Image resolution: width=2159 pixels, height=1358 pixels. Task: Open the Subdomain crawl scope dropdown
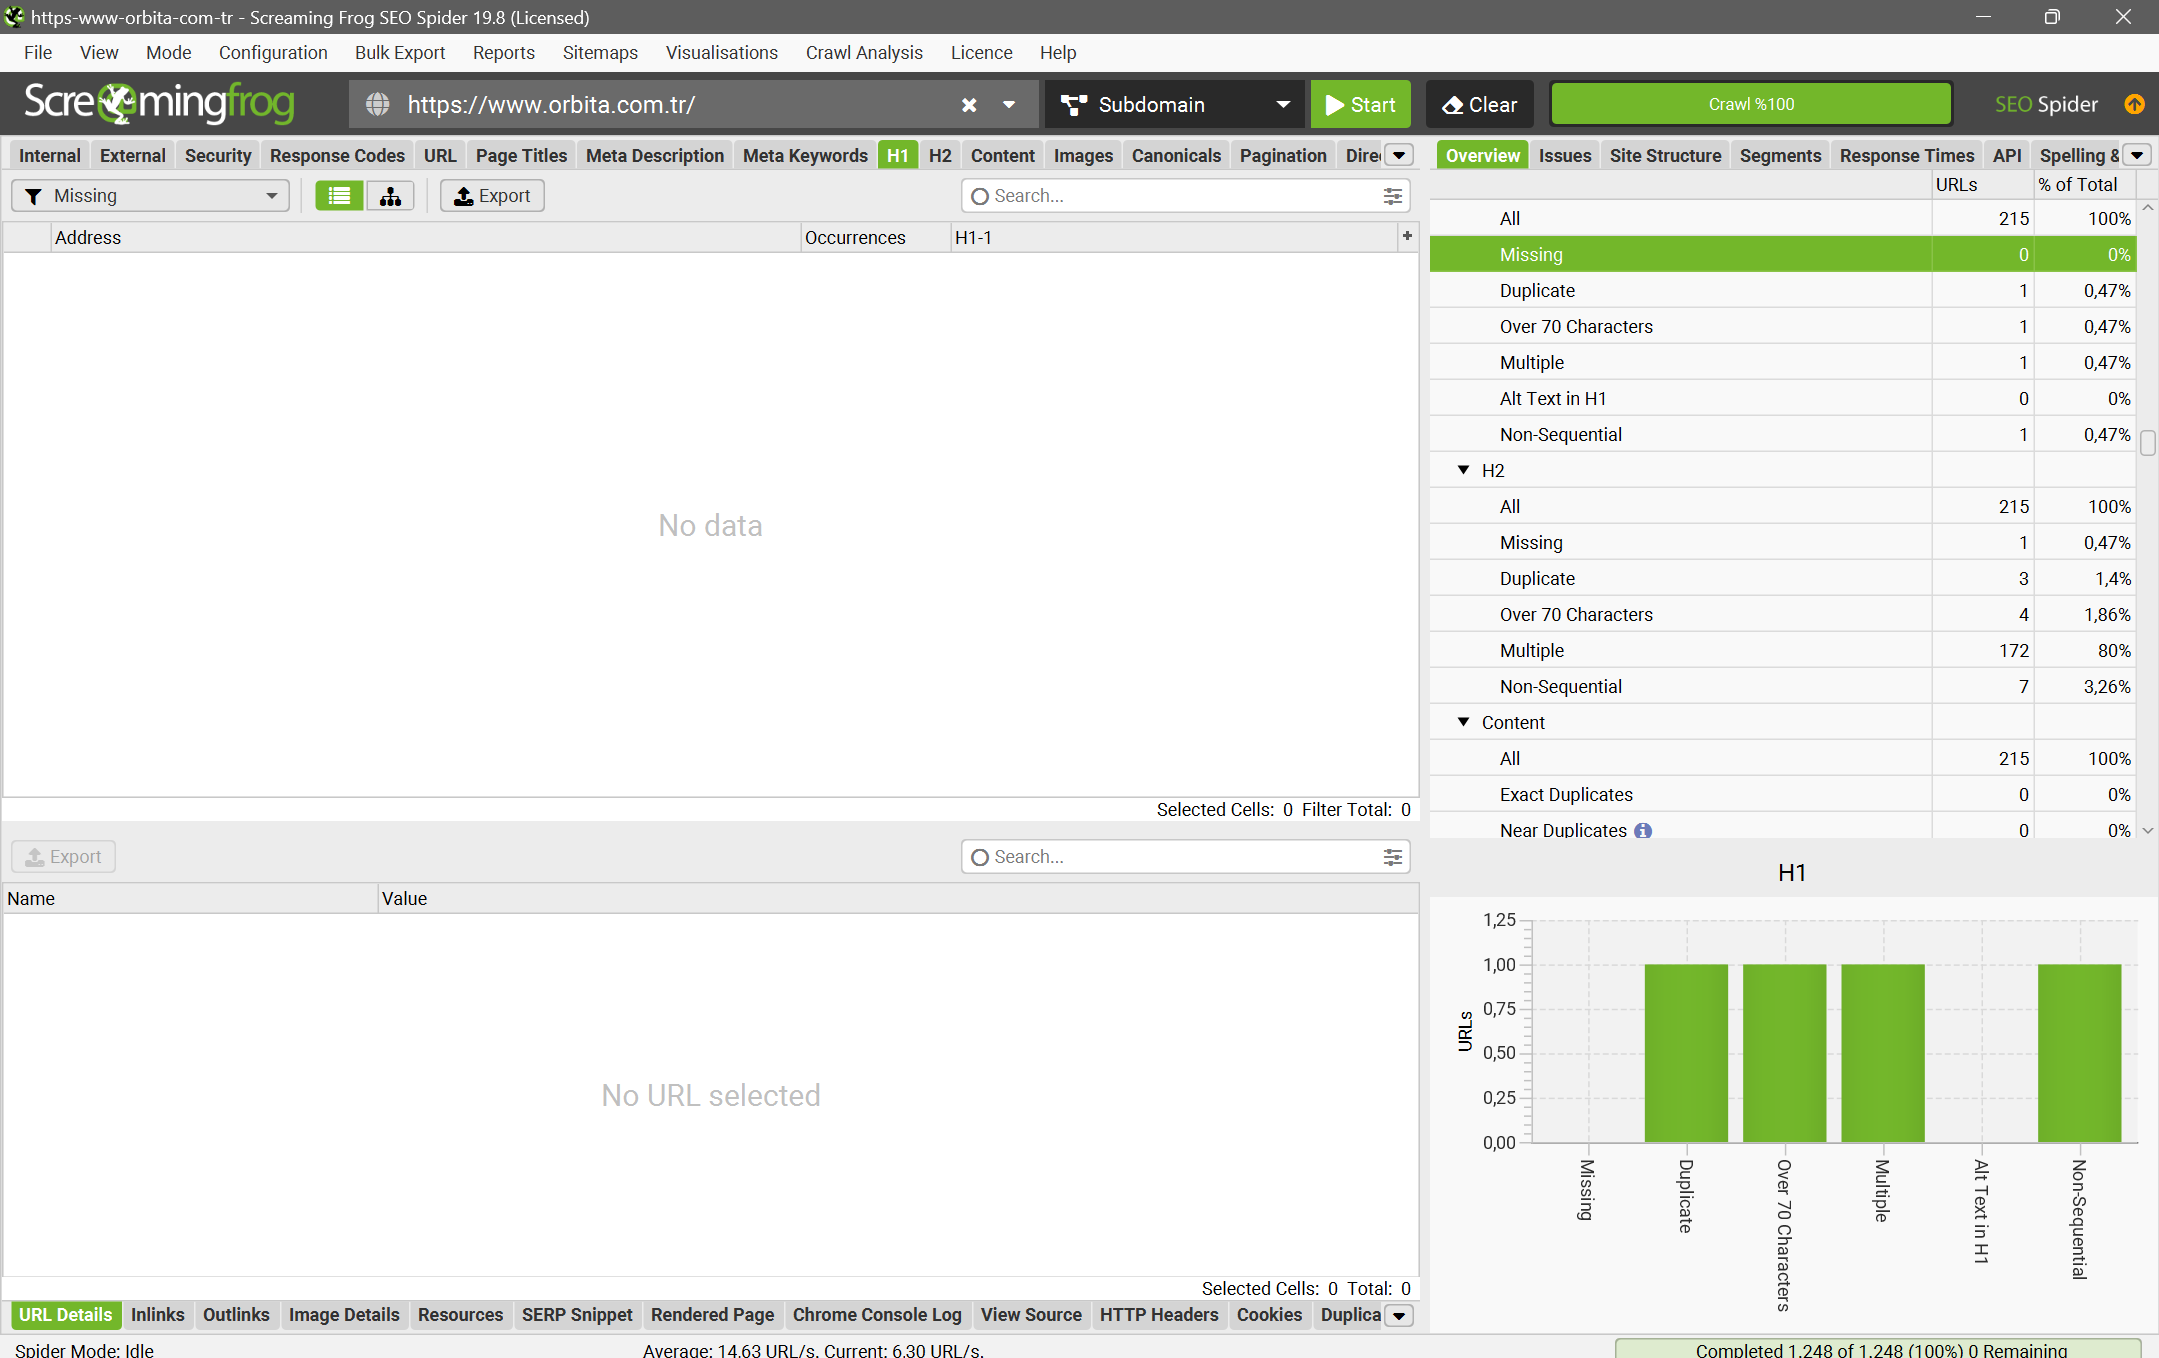click(x=1175, y=105)
